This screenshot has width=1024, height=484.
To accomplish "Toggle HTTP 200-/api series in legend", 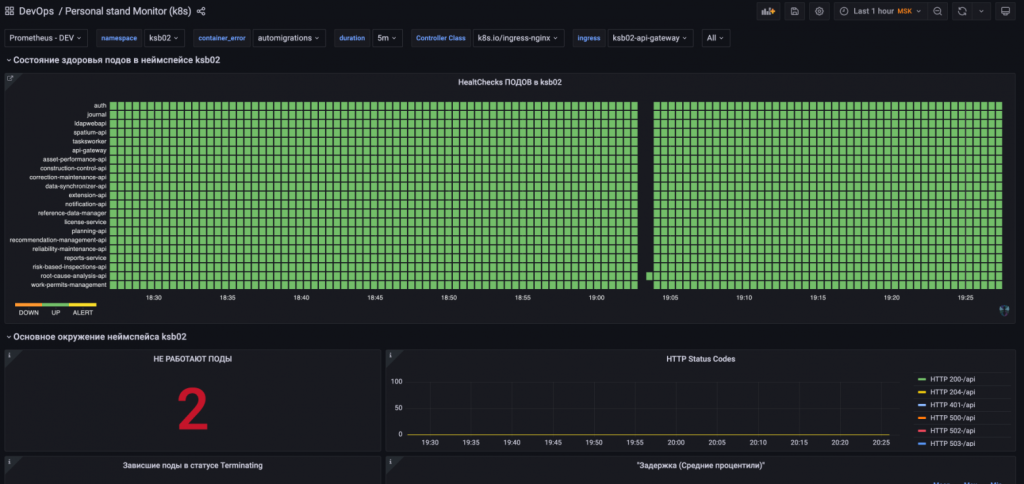I will click(951, 379).
